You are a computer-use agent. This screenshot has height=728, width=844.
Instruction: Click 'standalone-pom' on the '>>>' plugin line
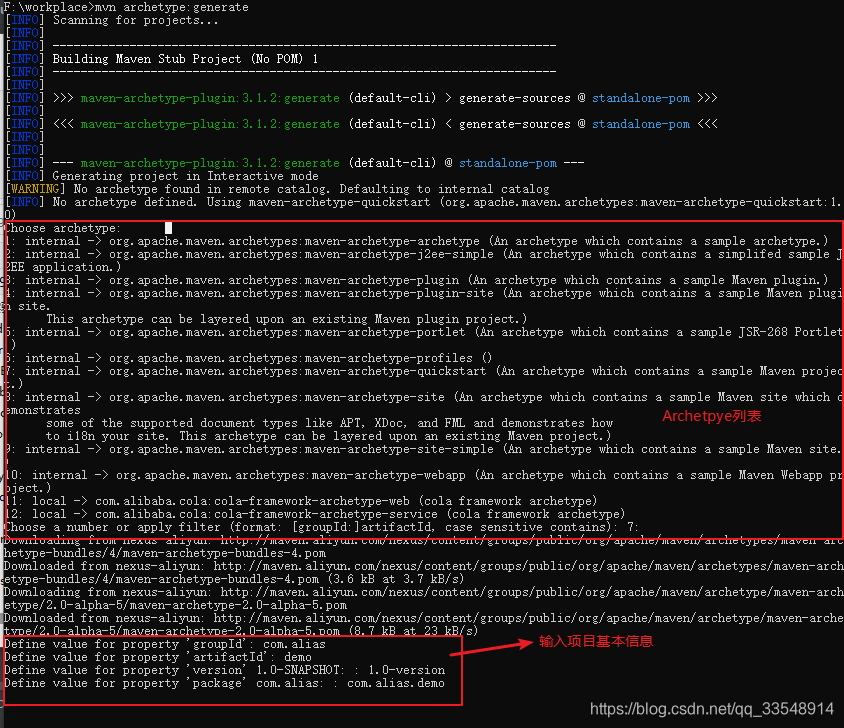pos(641,98)
